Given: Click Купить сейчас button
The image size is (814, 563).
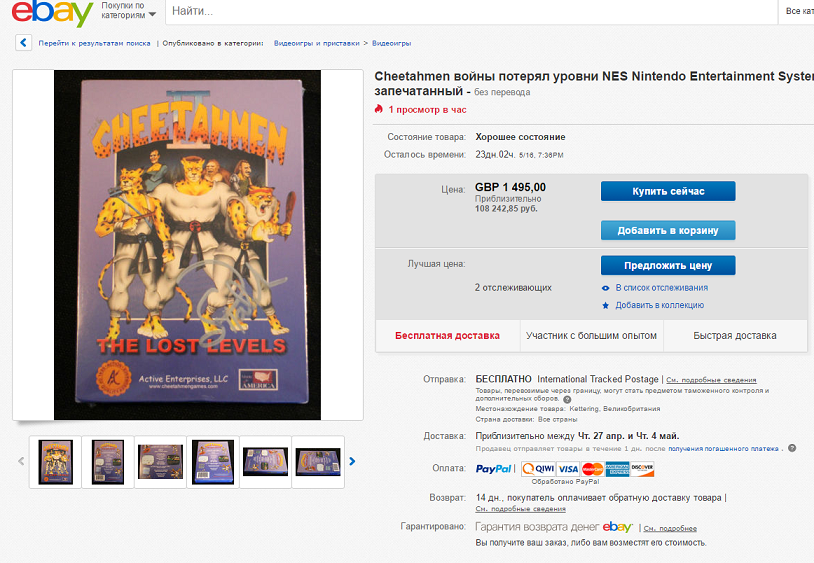Looking at the screenshot, I should click(668, 191).
